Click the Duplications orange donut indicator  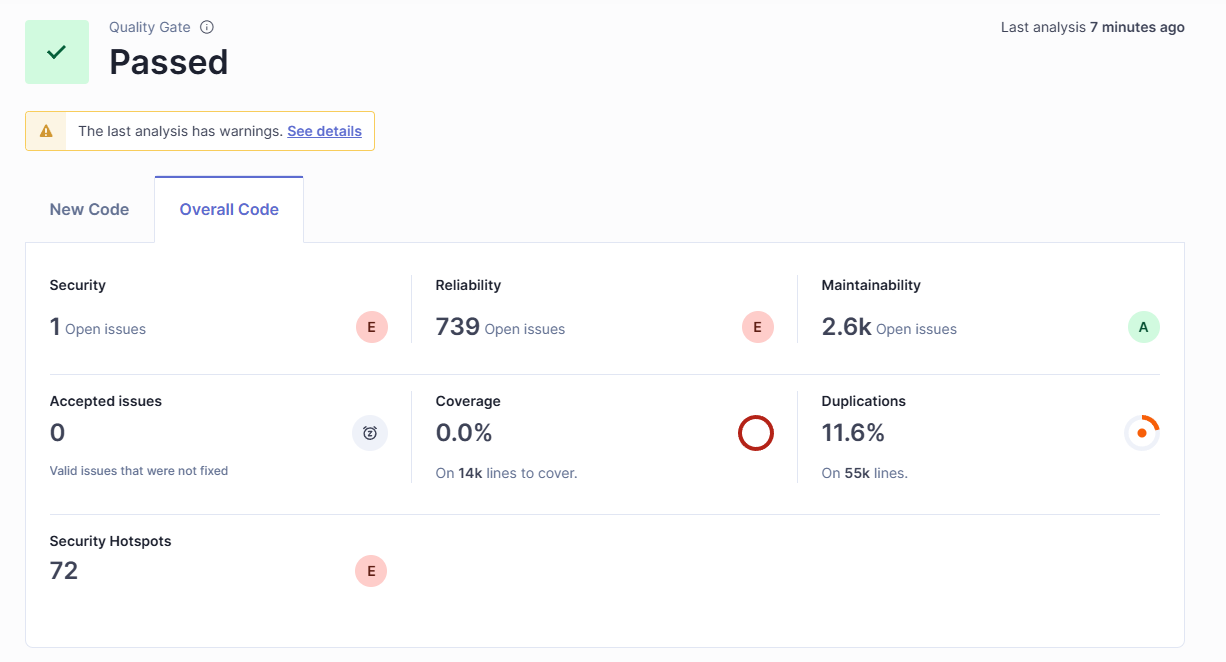1142,433
